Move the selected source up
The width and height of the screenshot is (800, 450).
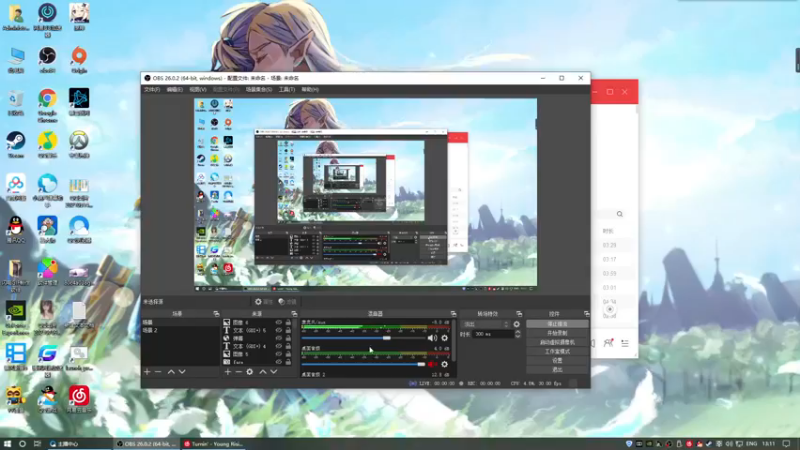coord(263,372)
